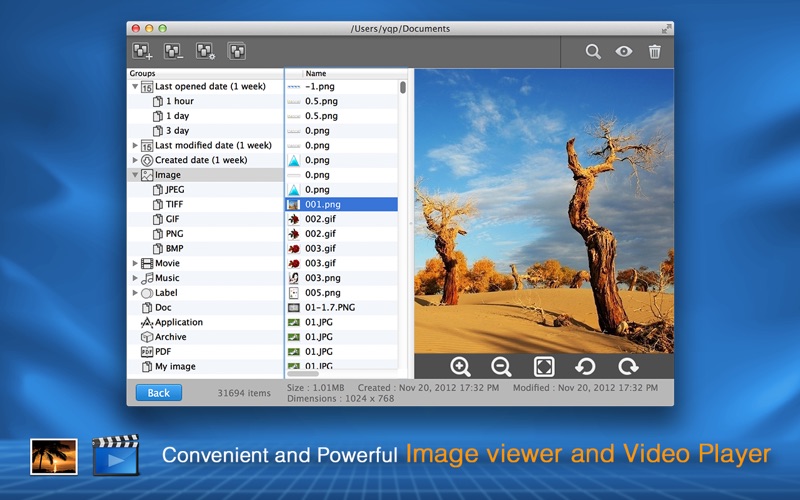This screenshot has height=500, width=800.
Task: Collapse the Last opened date group
Action: coord(135,87)
